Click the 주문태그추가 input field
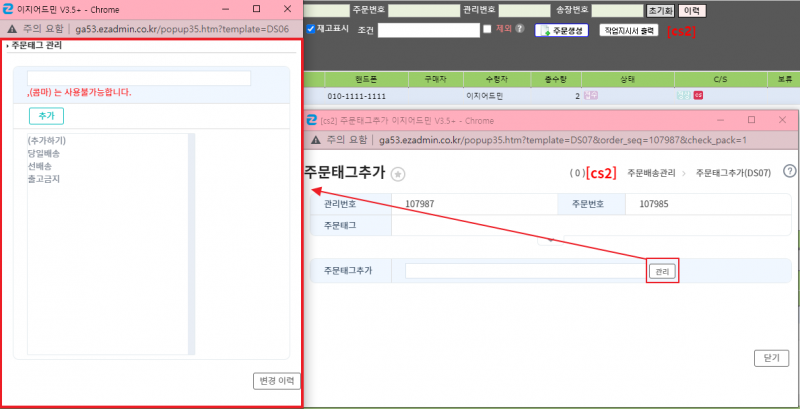The width and height of the screenshot is (800, 409). (x=527, y=271)
